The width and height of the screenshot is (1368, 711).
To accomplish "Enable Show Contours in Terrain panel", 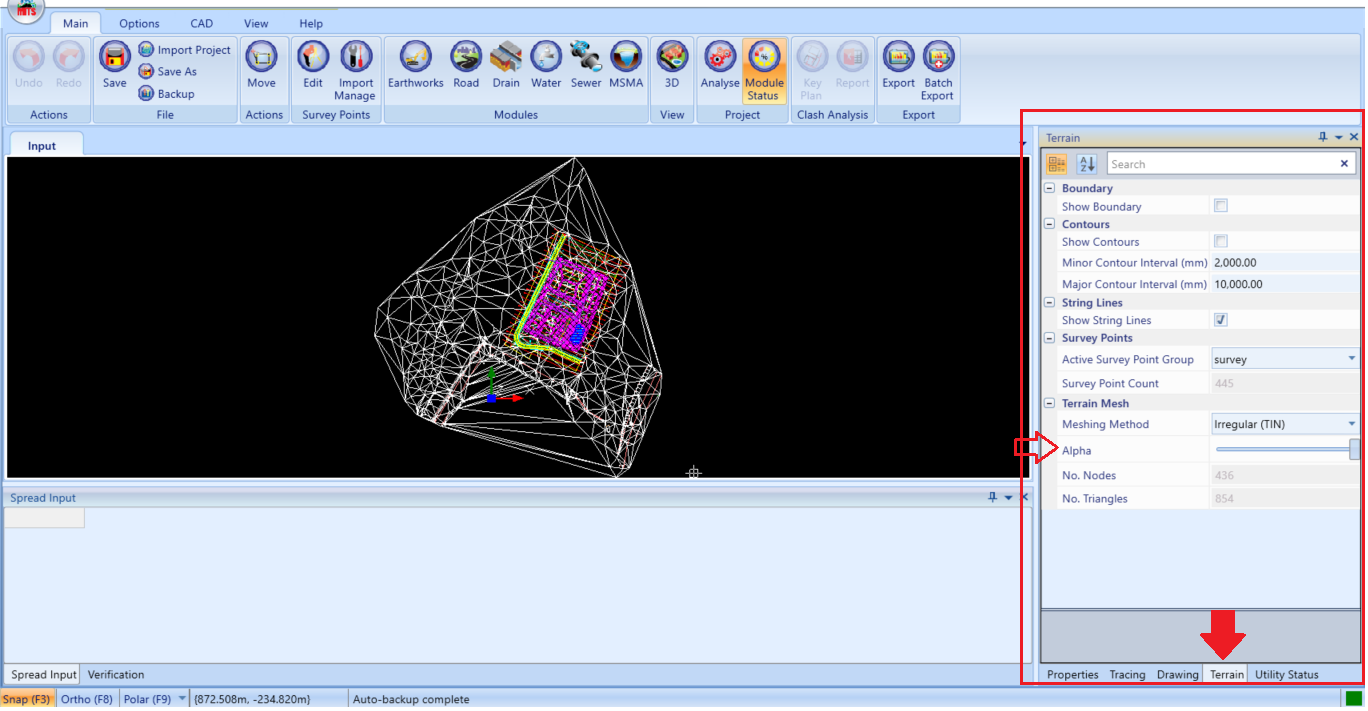I will click(x=1220, y=241).
